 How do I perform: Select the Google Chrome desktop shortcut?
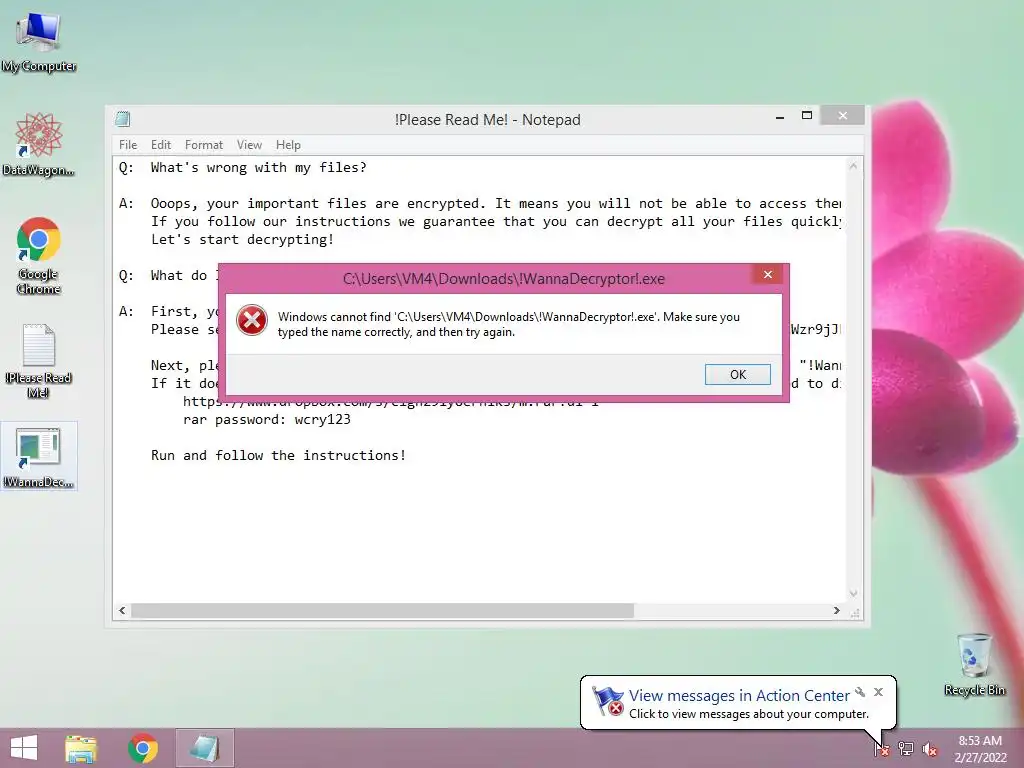(39, 255)
